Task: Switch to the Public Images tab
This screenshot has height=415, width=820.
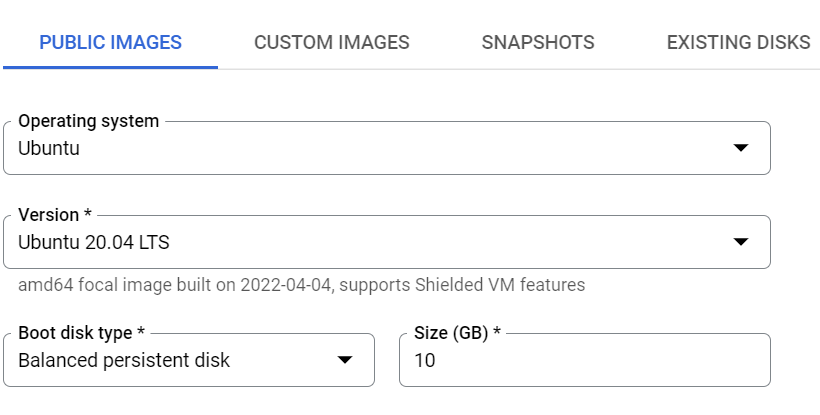Action: coord(110,42)
